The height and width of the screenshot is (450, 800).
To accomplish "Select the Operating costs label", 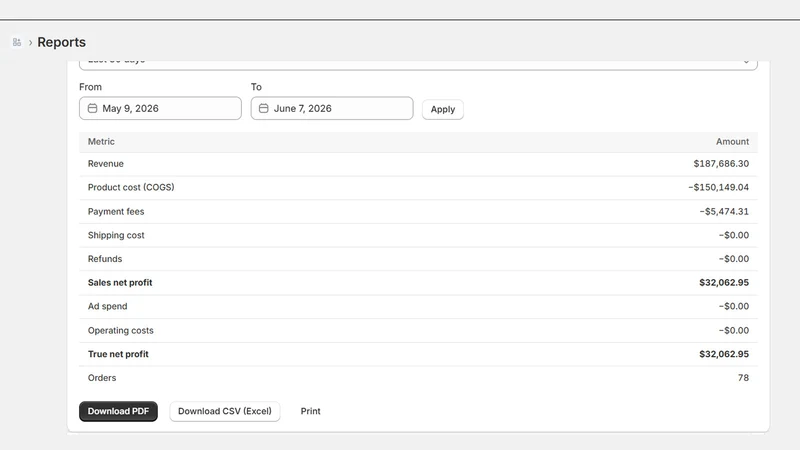I will click(120, 331).
